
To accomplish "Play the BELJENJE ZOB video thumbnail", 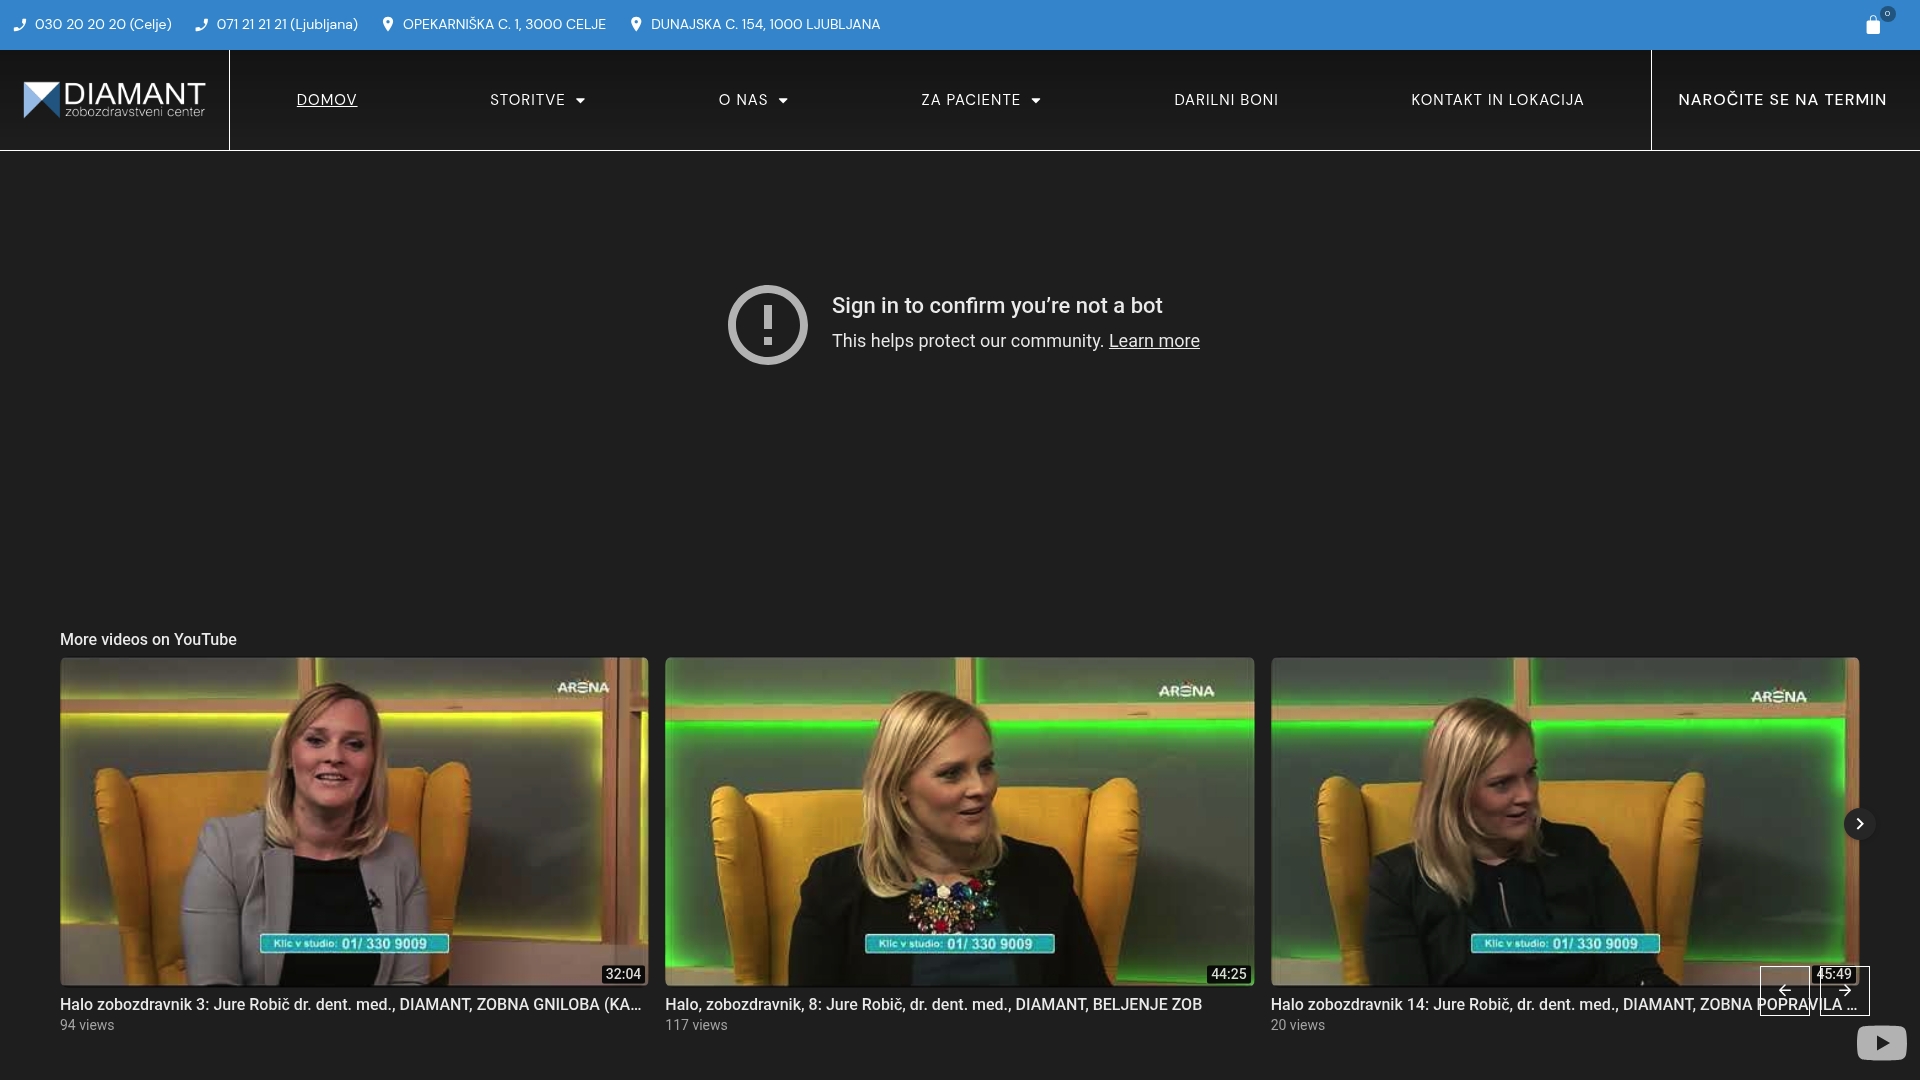I will pyautogui.click(x=959, y=820).
